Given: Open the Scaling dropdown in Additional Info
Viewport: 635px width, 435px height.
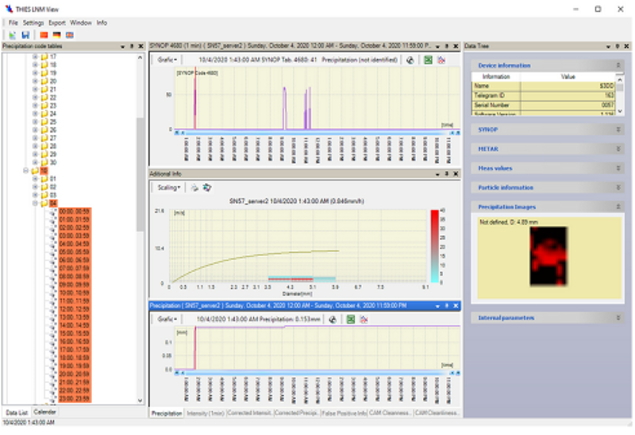Looking at the screenshot, I should tap(169, 188).
